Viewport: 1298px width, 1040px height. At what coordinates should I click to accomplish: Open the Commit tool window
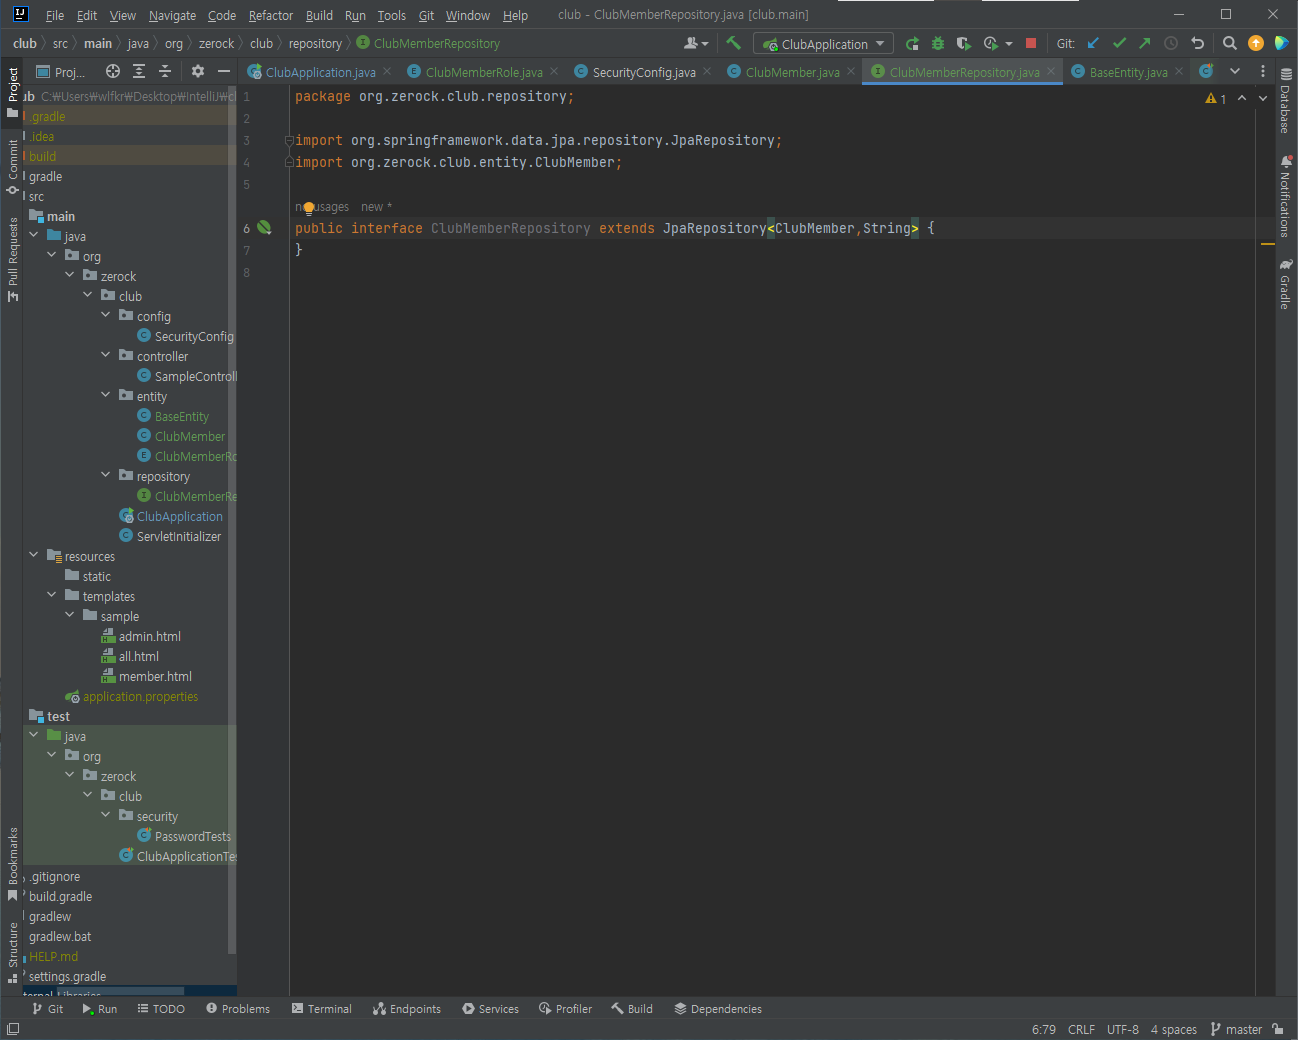tap(12, 166)
